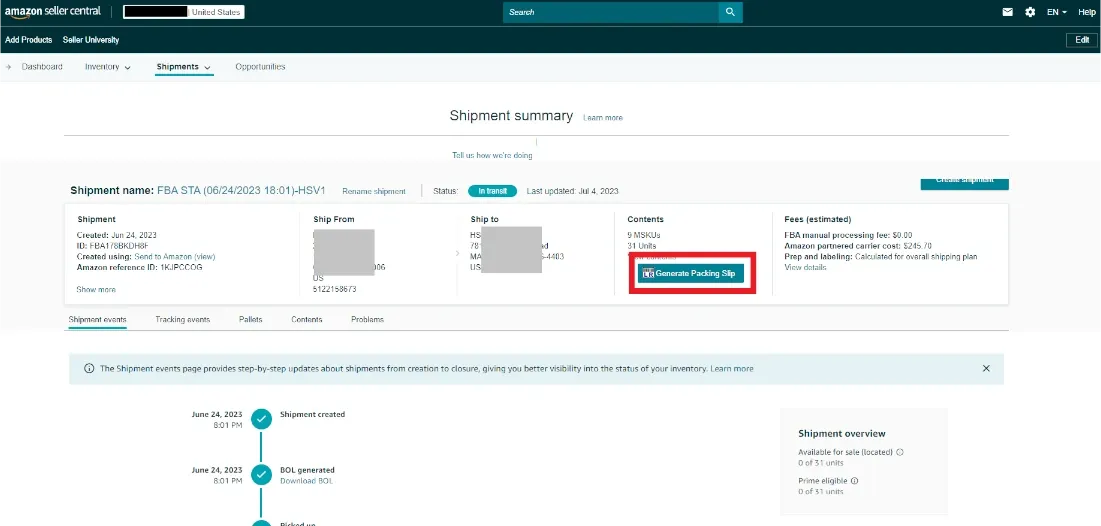Click the 9 MSKUs text under Contents
The image size is (1101, 526).
tap(644, 235)
